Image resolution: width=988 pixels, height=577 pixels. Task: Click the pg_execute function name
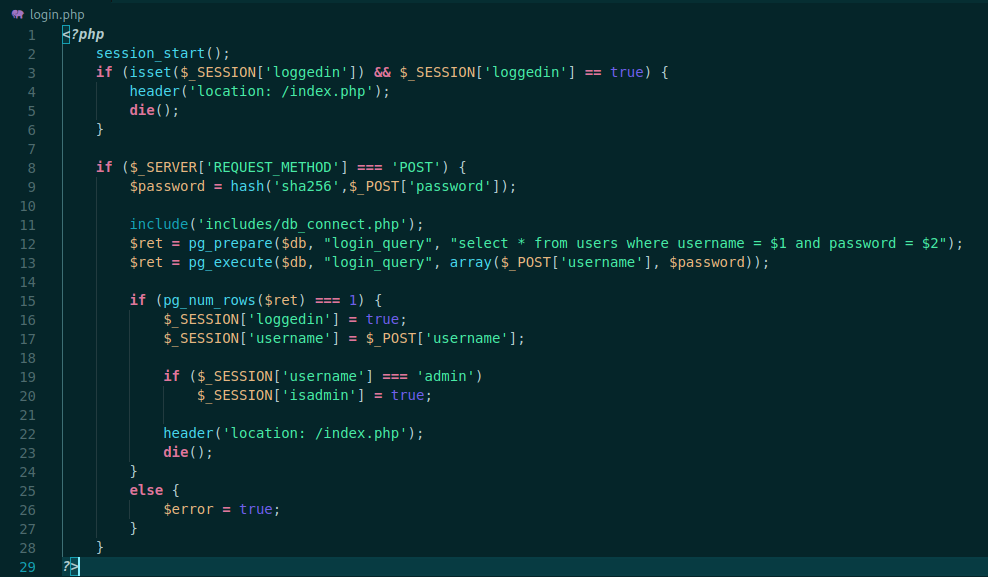[x=230, y=263]
